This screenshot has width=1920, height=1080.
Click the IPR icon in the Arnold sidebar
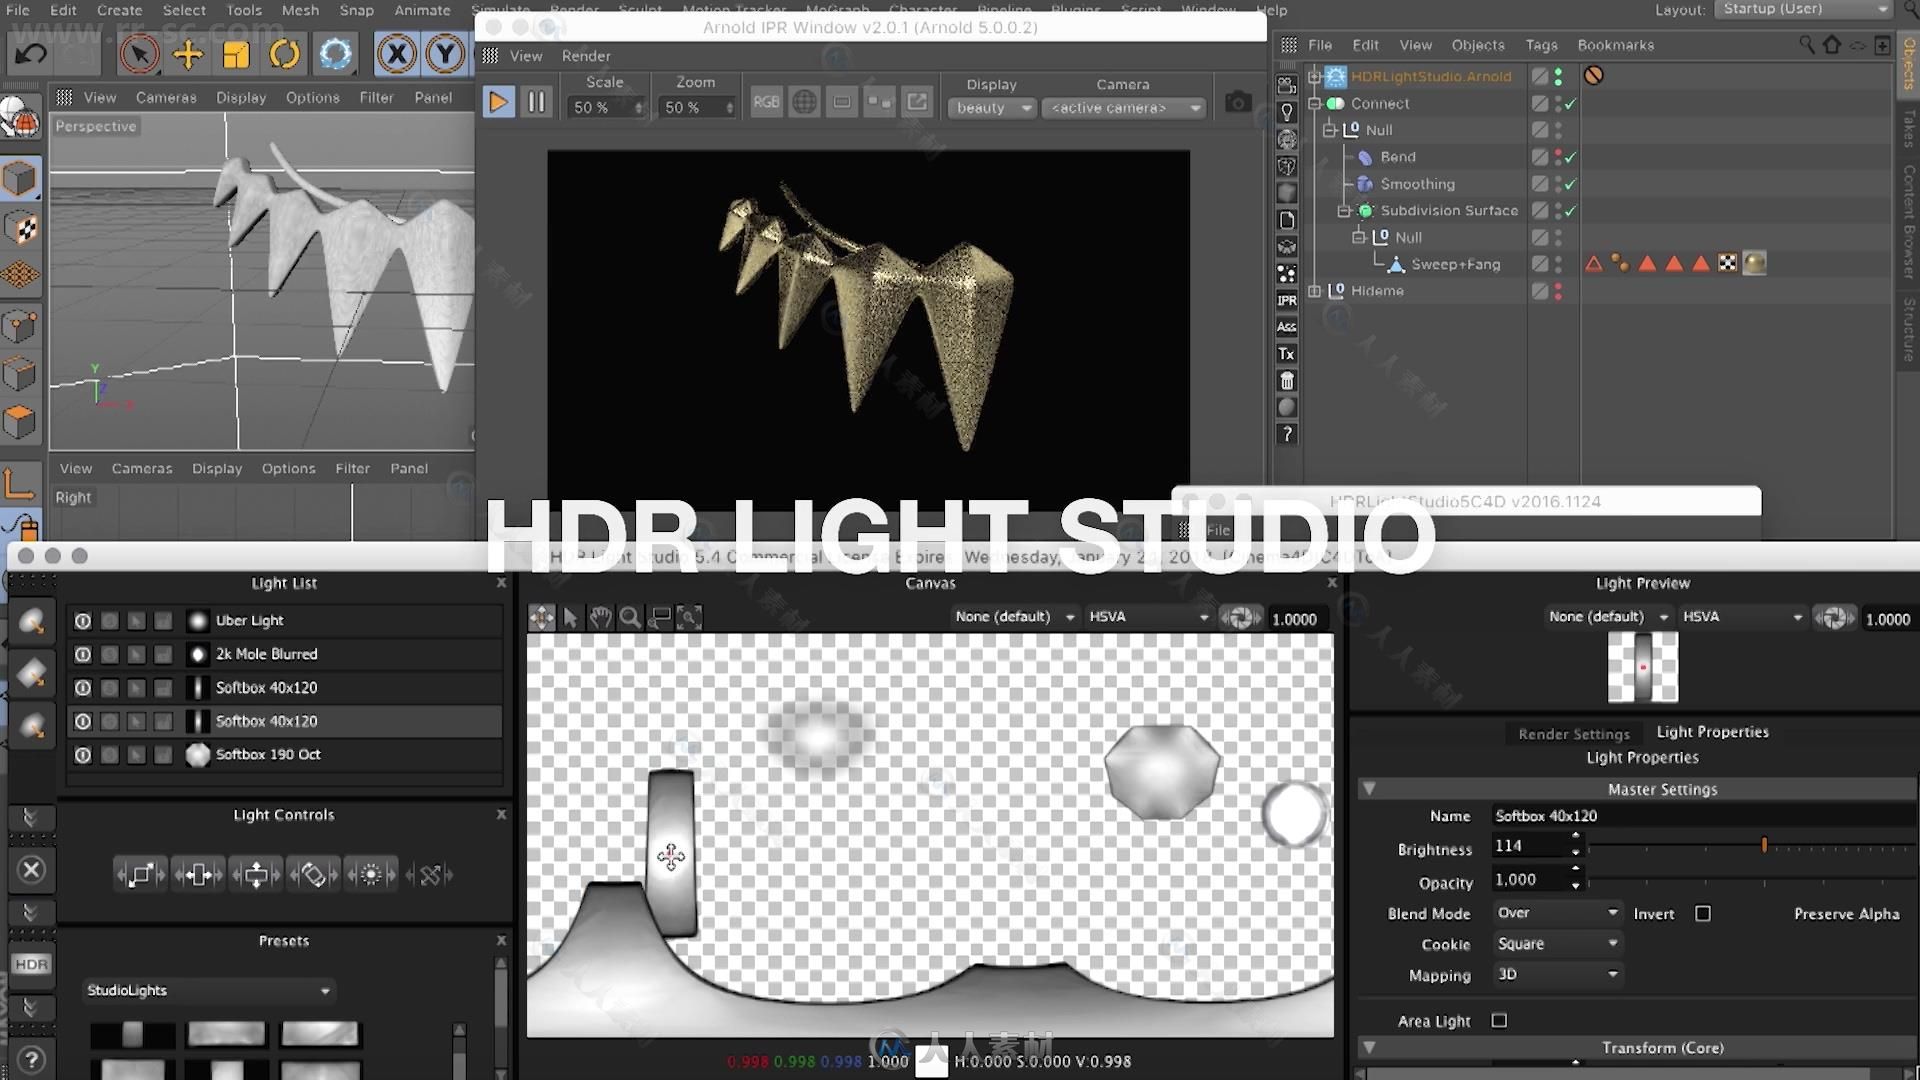(x=1287, y=300)
